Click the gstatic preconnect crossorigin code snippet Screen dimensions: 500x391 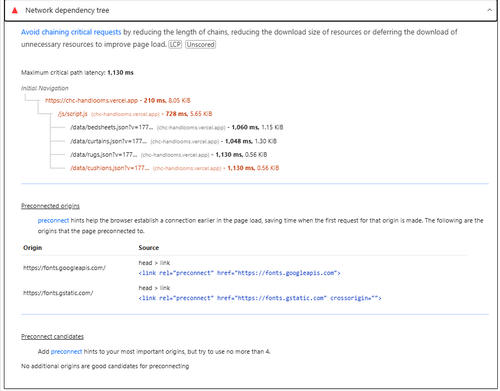point(260,298)
